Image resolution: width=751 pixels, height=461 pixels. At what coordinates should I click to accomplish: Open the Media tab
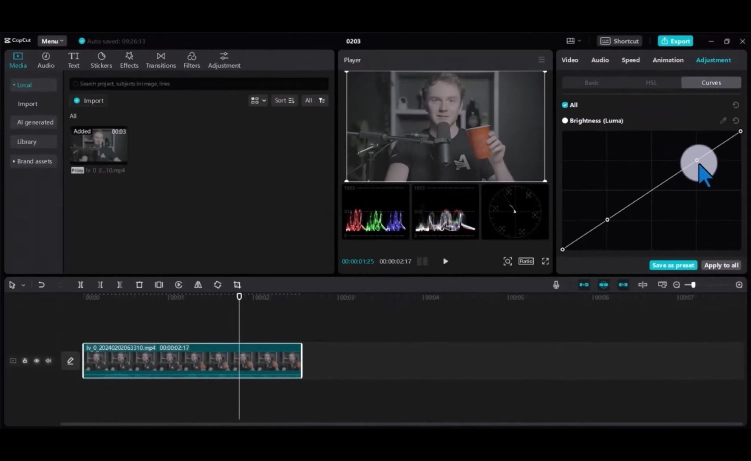[18, 60]
